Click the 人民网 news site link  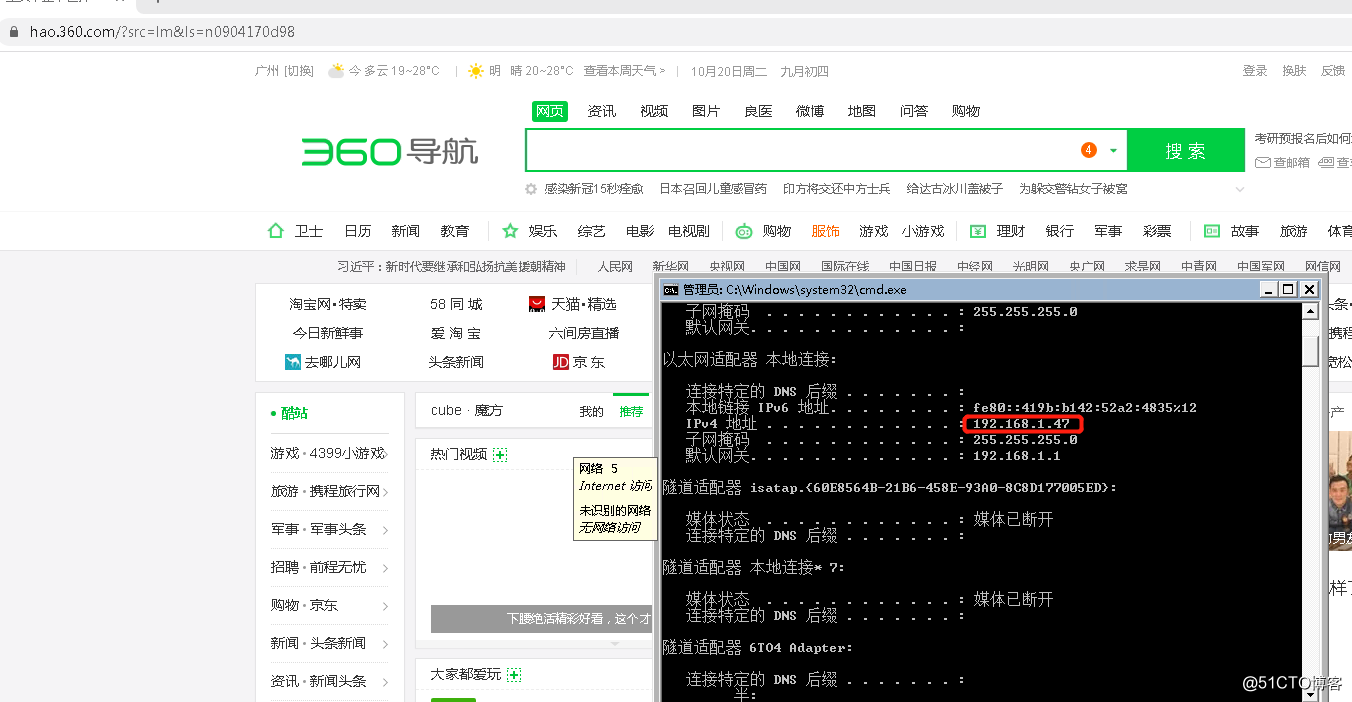616,267
